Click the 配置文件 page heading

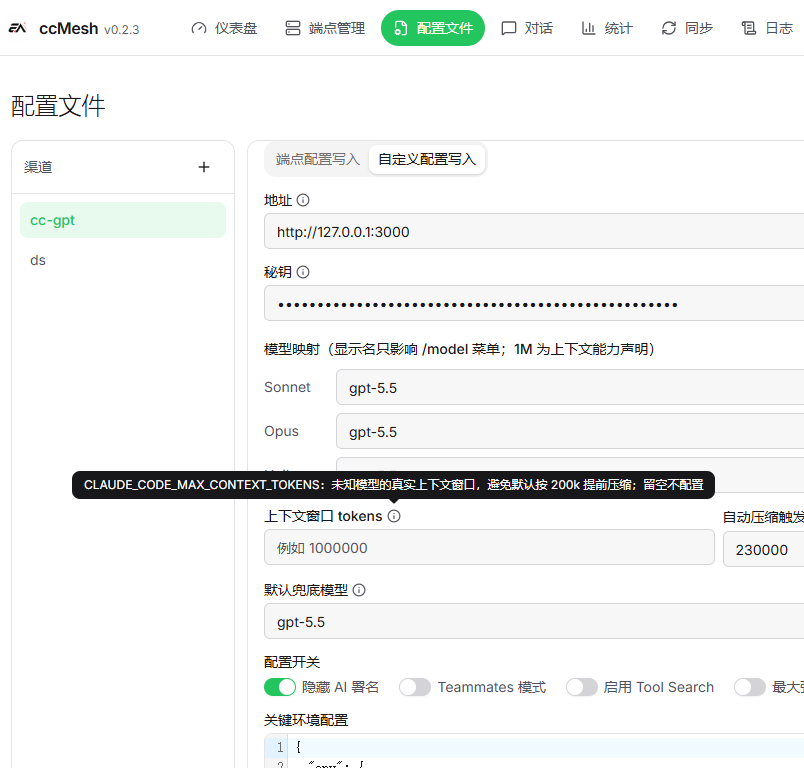(x=58, y=106)
